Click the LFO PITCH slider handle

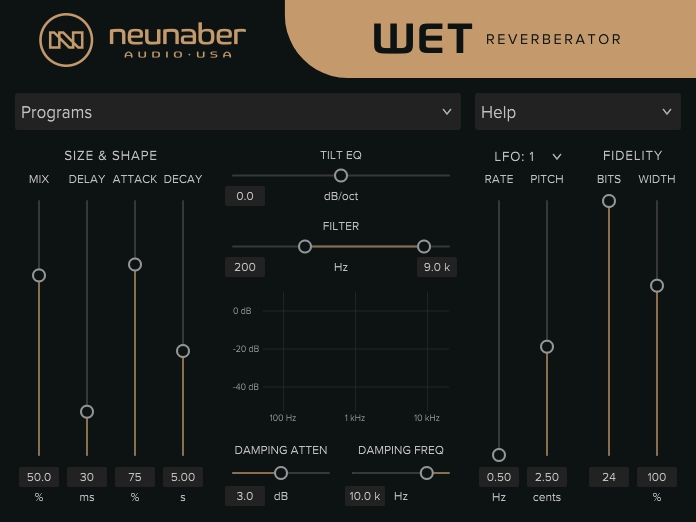click(x=547, y=347)
